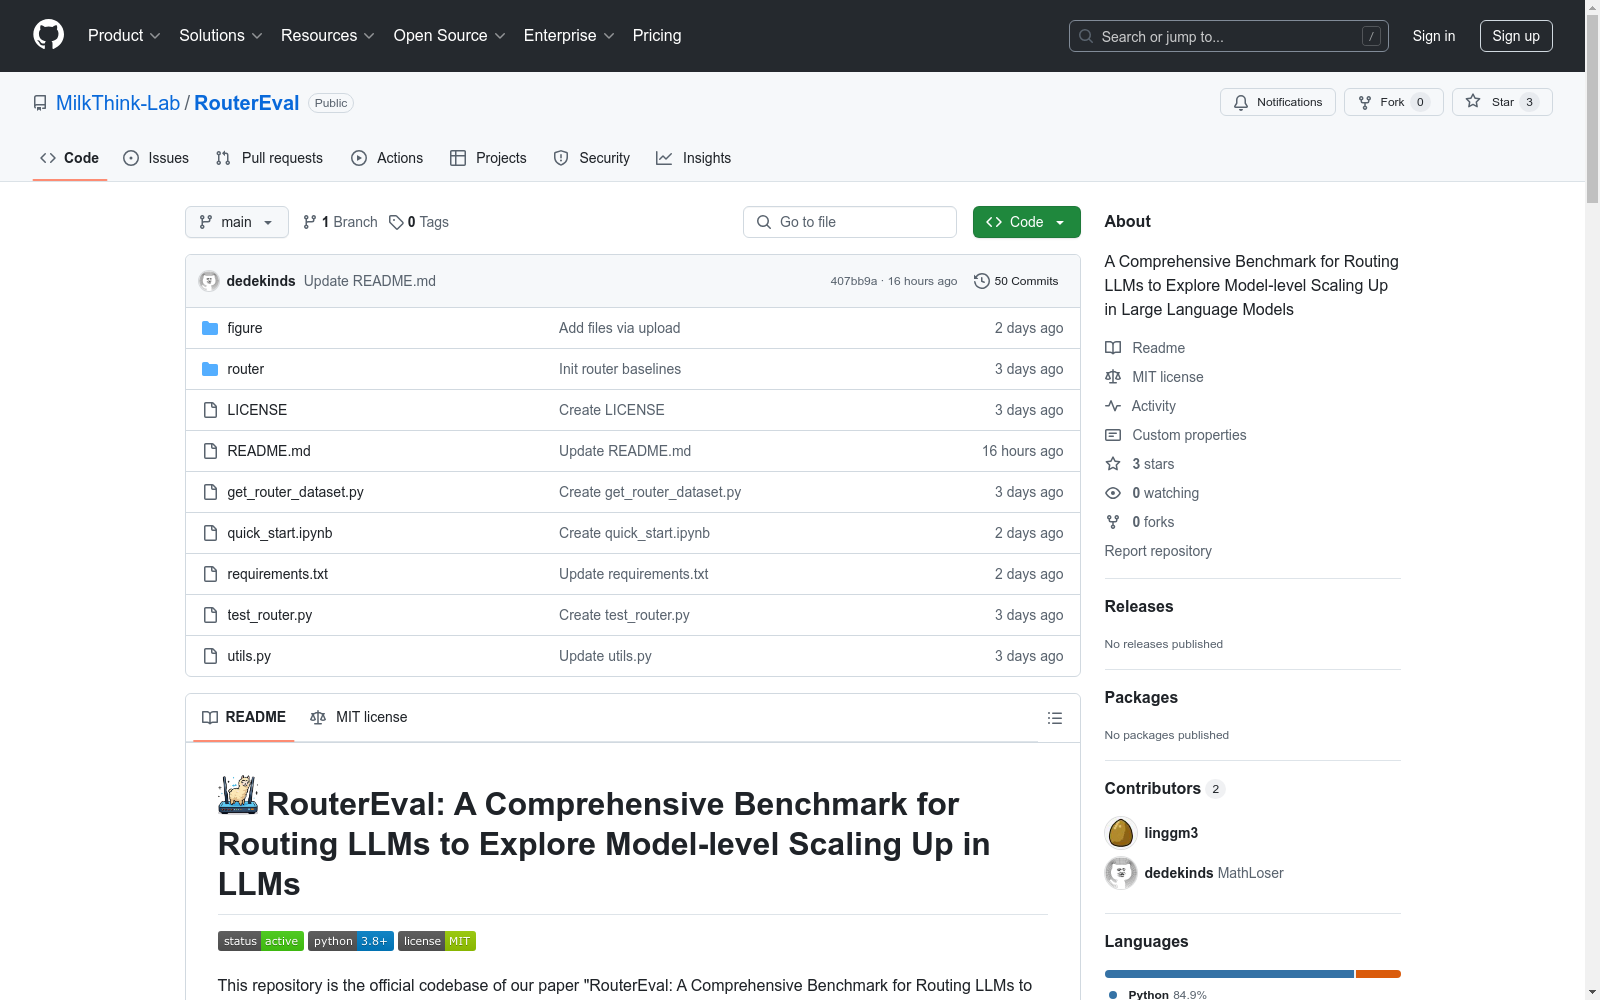Open commit 407bb9a hash link

tap(853, 281)
